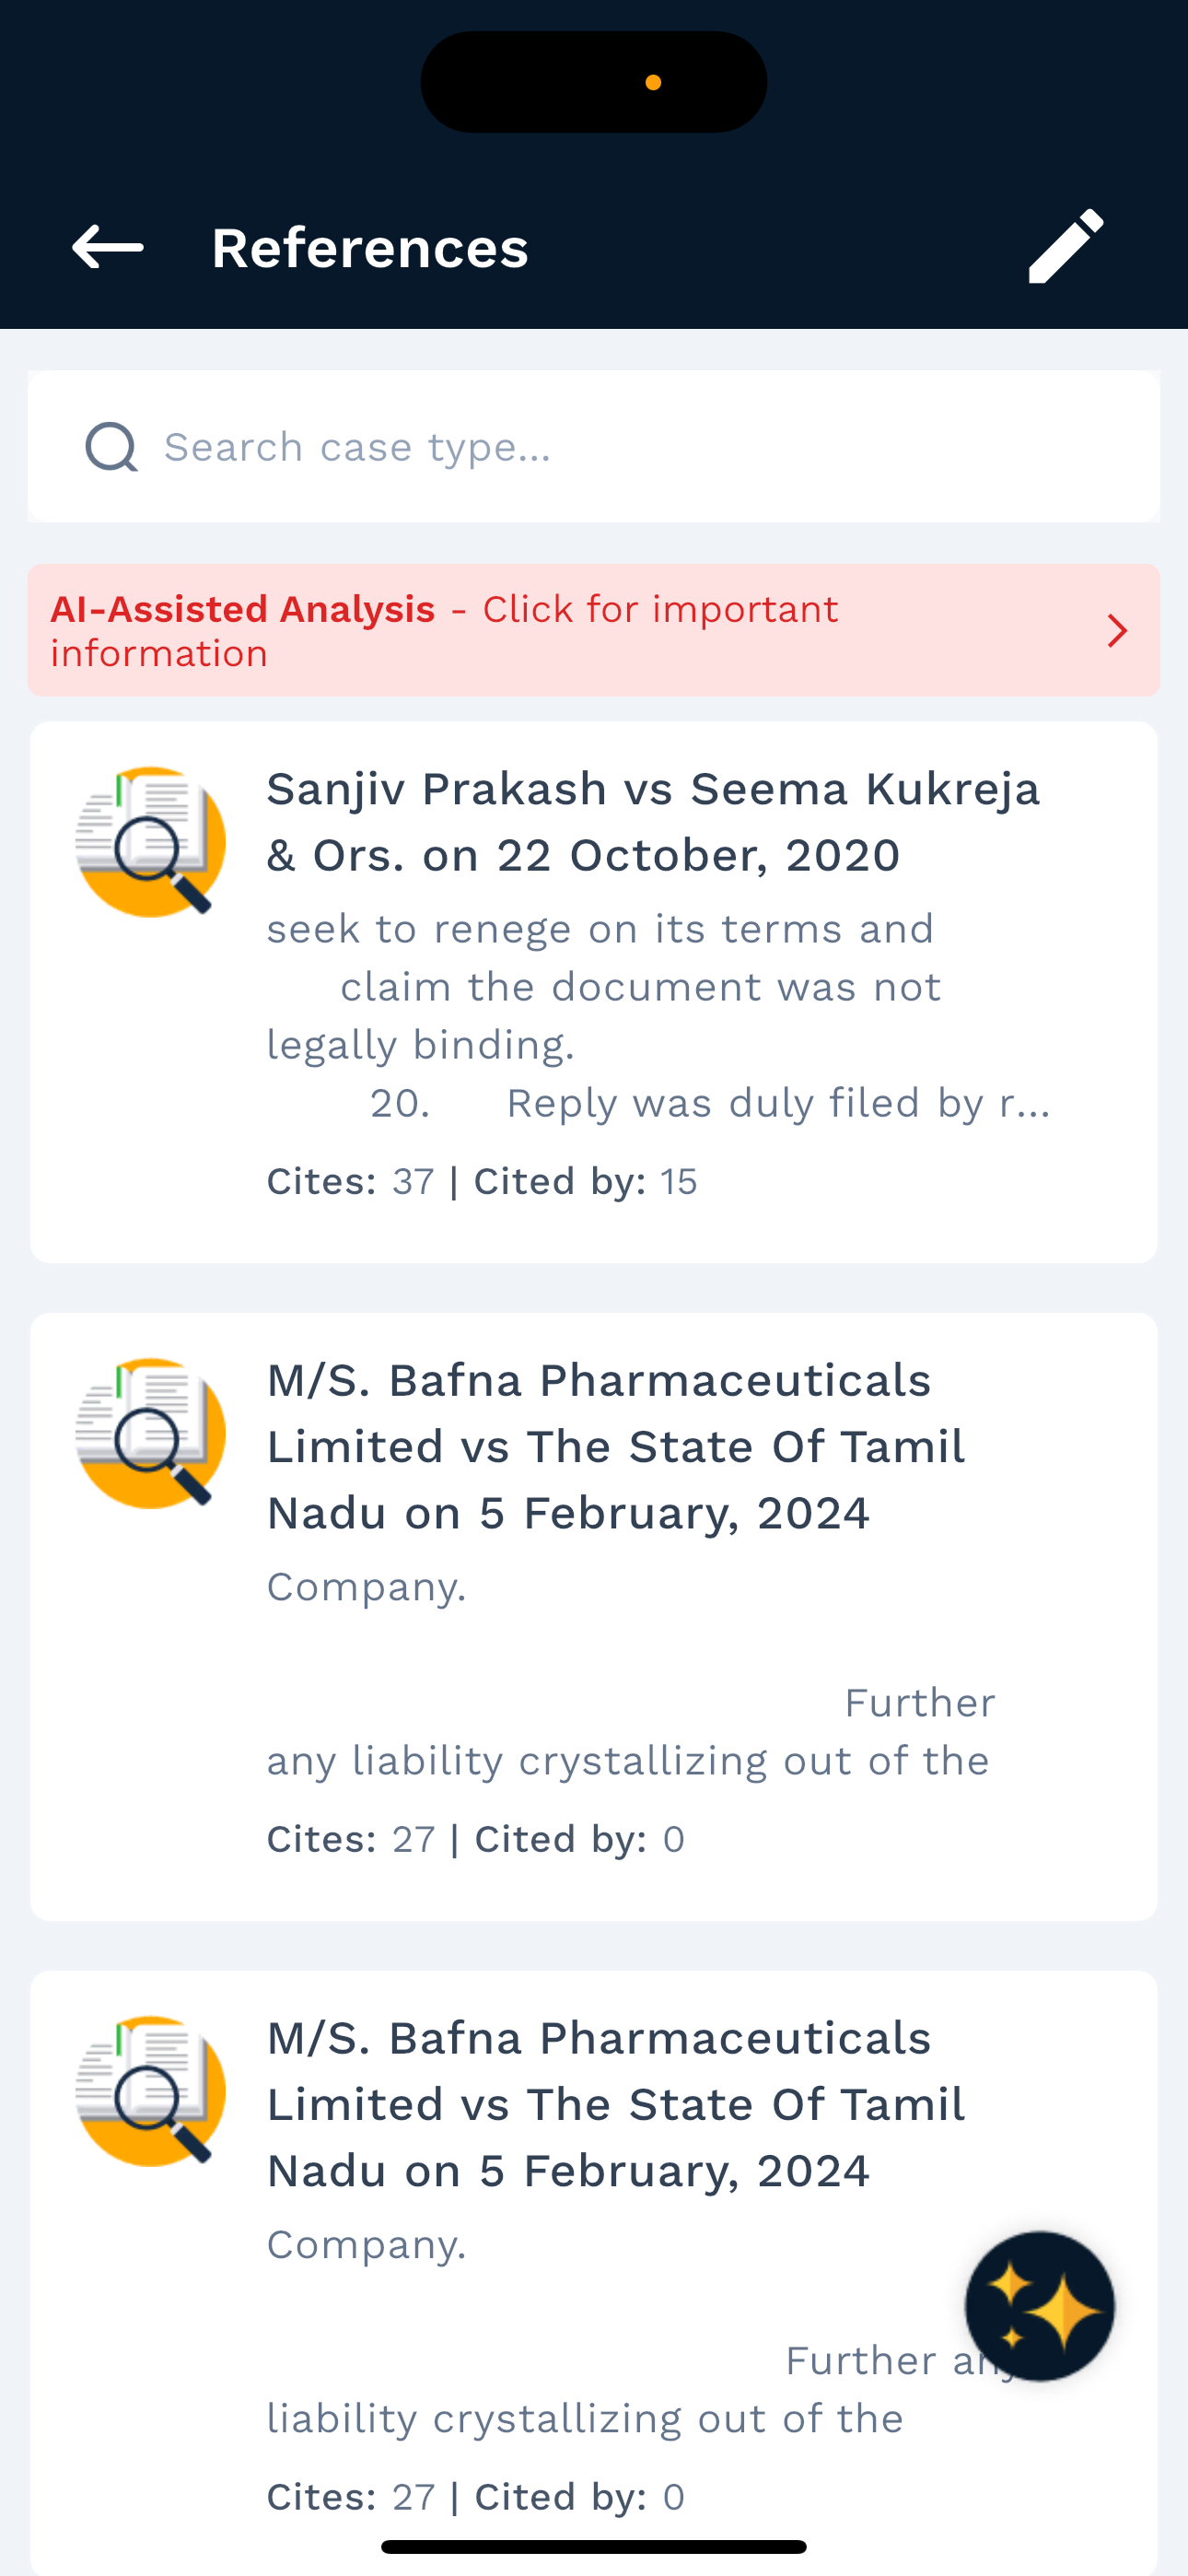Tap the search magnifier icon
The width and height of the screenshot is (1188, 2576).
tap(111, 446)
